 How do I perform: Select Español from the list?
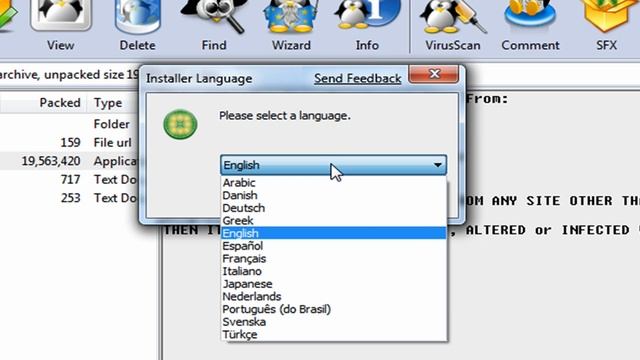[333, 246]
